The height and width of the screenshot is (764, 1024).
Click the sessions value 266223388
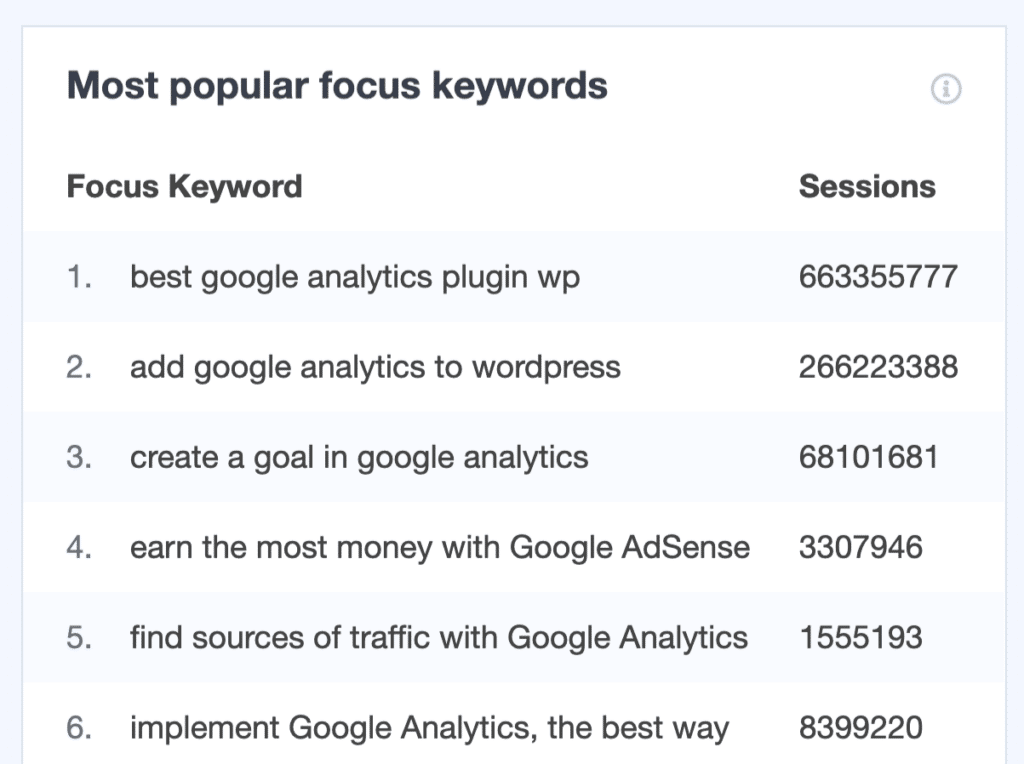pyautogui.click(x=878, y=367)
